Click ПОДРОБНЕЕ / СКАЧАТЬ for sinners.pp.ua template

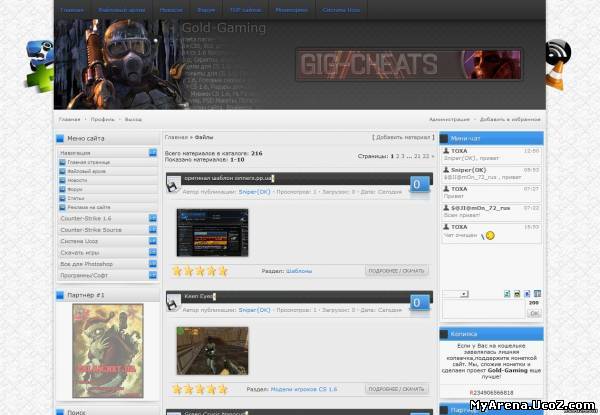(x=396, y=270)
